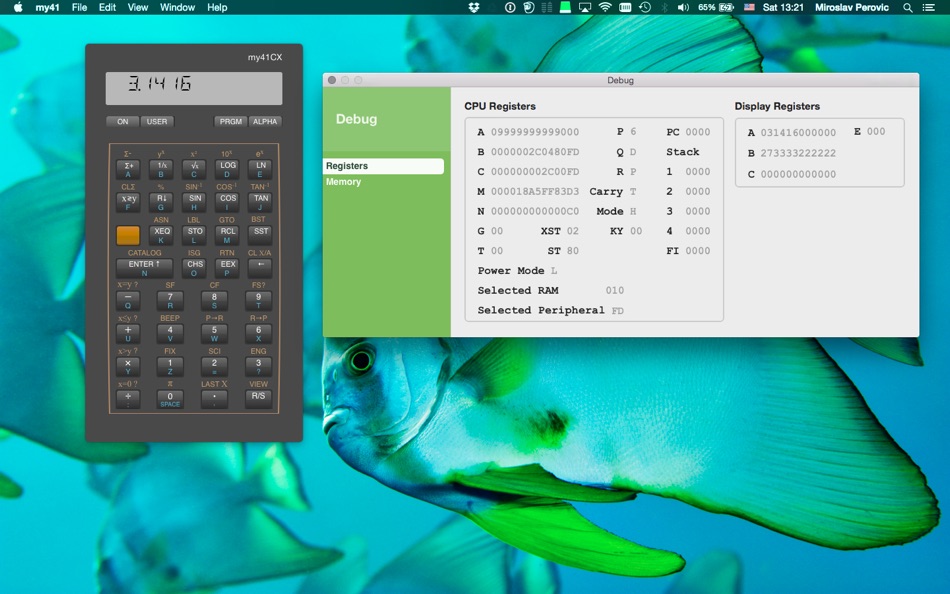Image resolution: width=950 pixels, height=594 pixels.
Task: Click the RCL key
Action: point(228,235)
